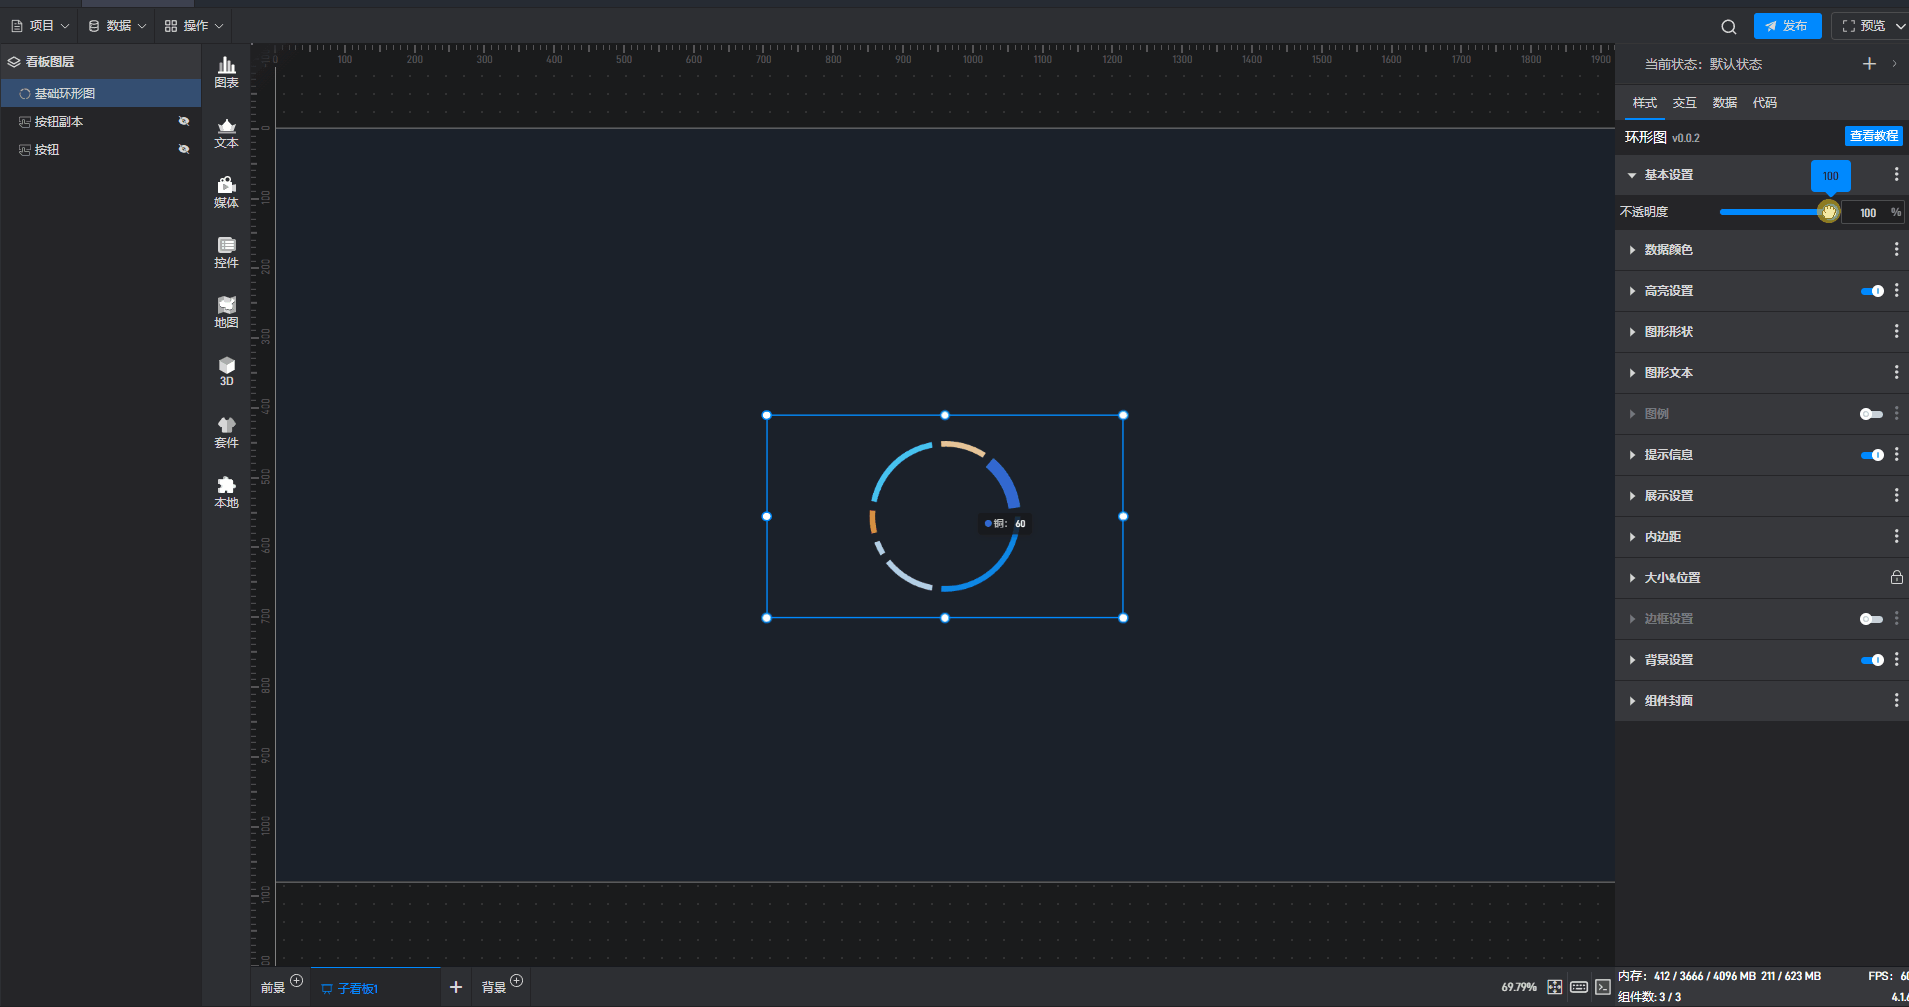1909x1007 pixels.
Task: Open the 套件 kits icon
Action: [227, 432]
